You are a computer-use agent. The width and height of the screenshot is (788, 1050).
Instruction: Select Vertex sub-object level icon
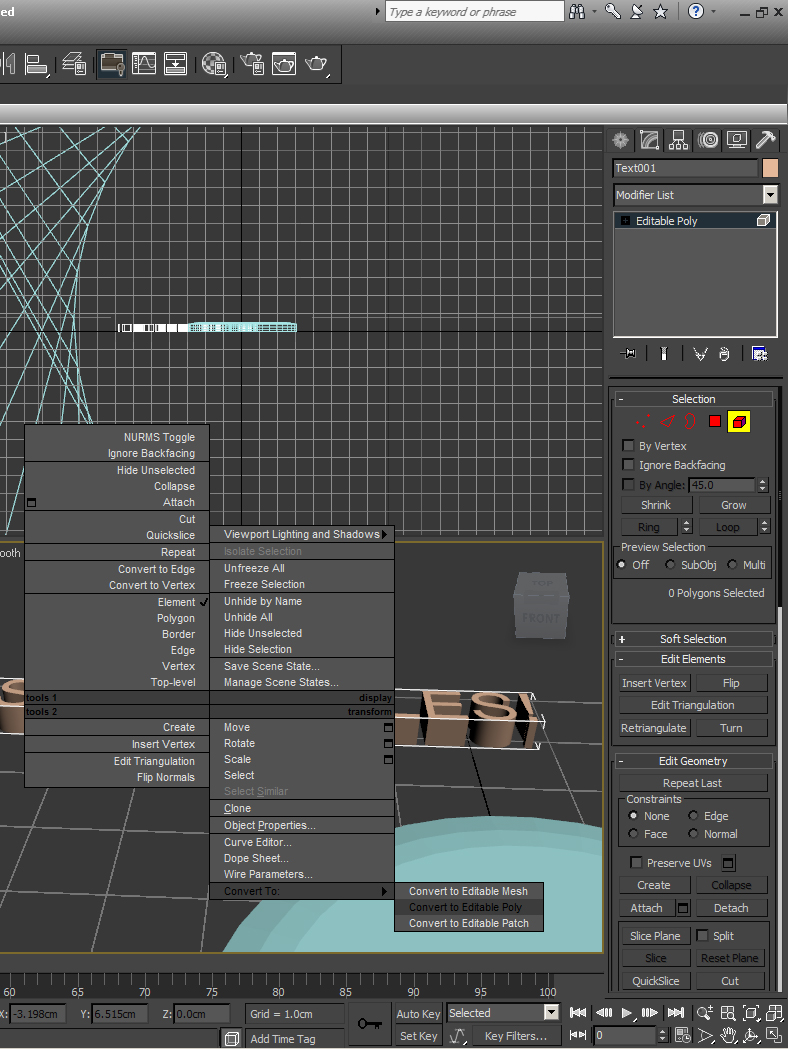pyautogui.click(x=643, y=421)
